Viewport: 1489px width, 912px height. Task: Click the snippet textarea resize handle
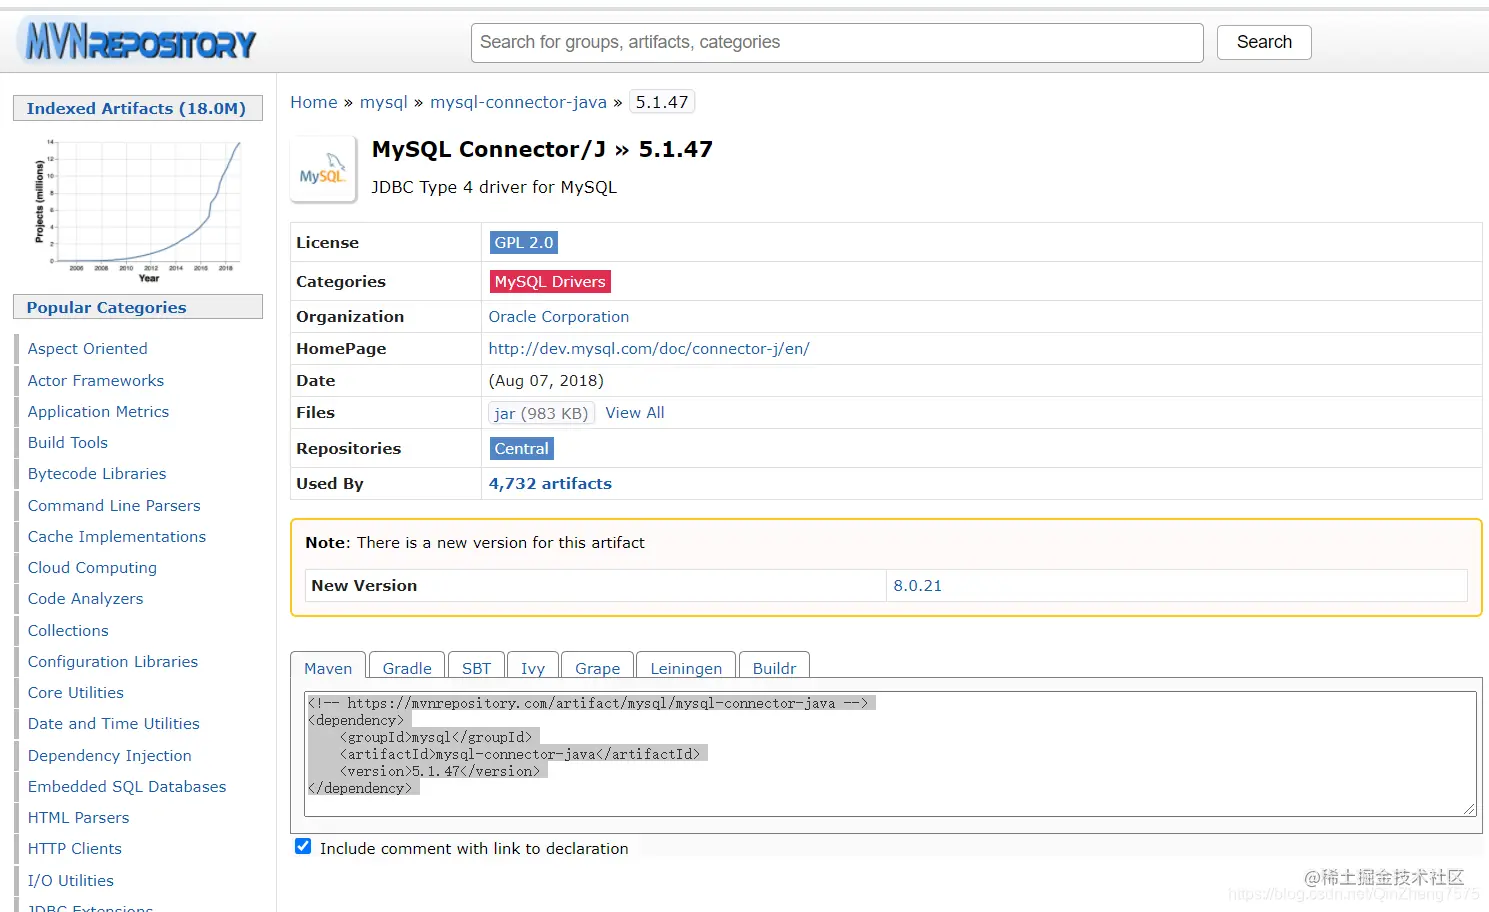[1469, 809]
